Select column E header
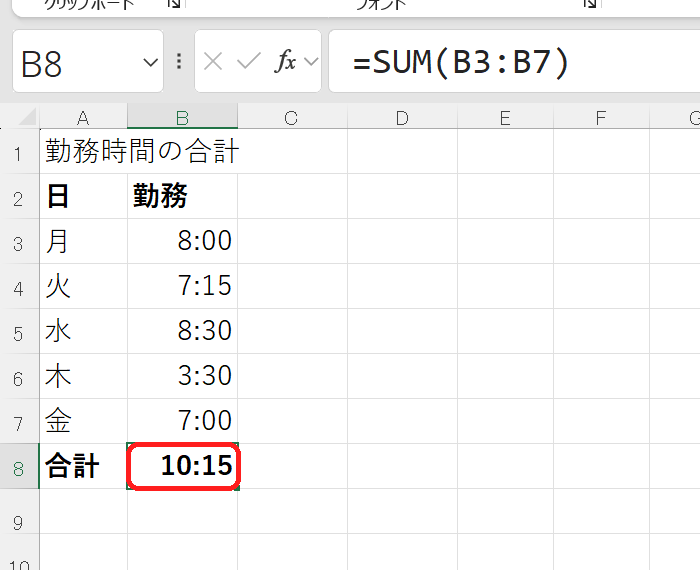700x570 pixels. (x=505, y=118)
